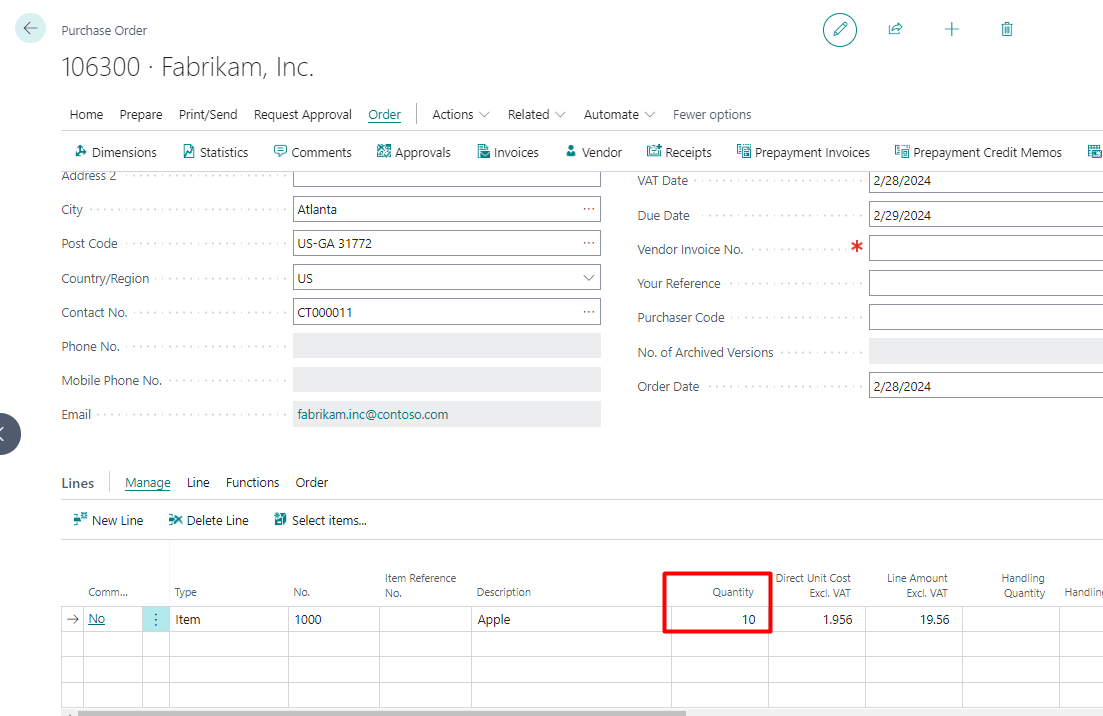1103x716 pixels.
Task: Open the Automate dropdown menu
Action: coord(619,115)
